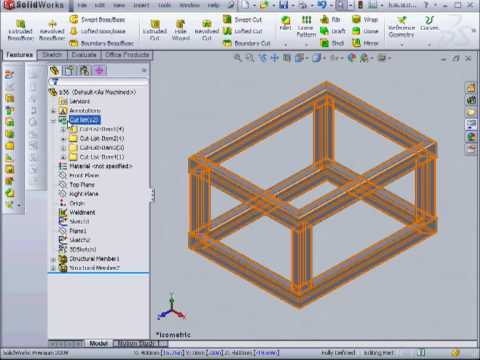
Task: Open the File menu
Action: coord(82,5)
